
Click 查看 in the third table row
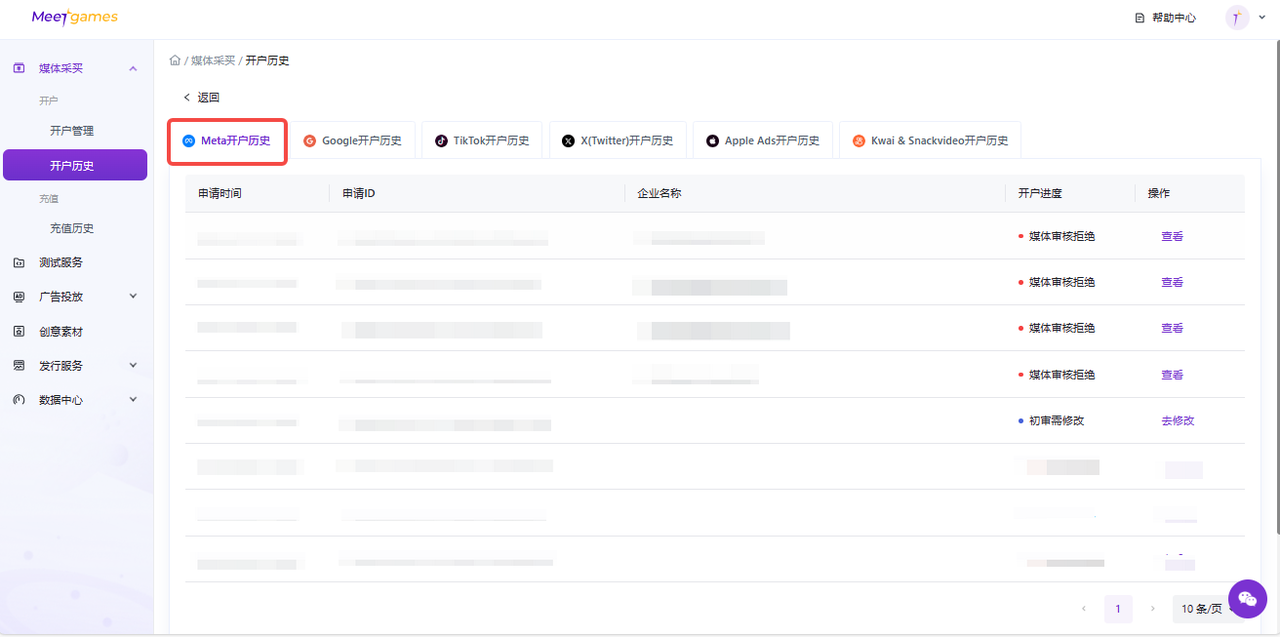tap(1172, 329)
